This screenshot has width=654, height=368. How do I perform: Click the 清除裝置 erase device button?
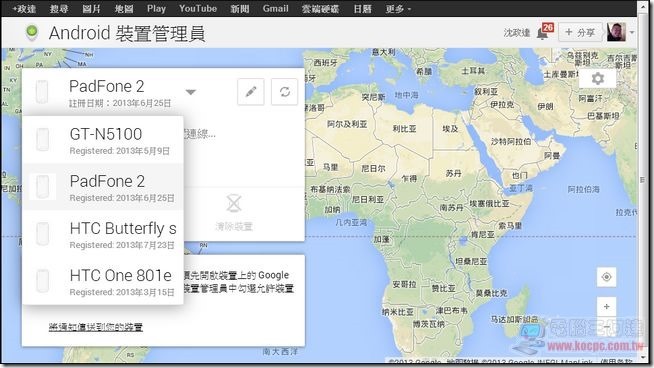click(x=234, y=213)
